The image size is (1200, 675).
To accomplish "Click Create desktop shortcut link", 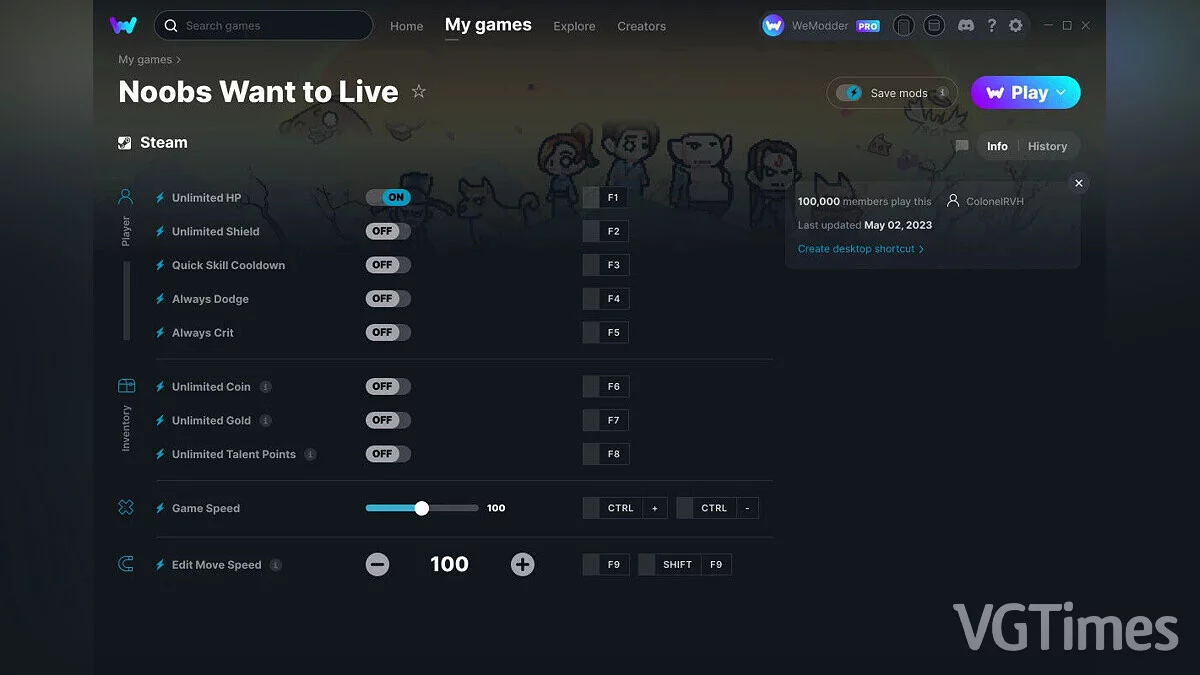I will pyautogui.click(x=860, y=249).
